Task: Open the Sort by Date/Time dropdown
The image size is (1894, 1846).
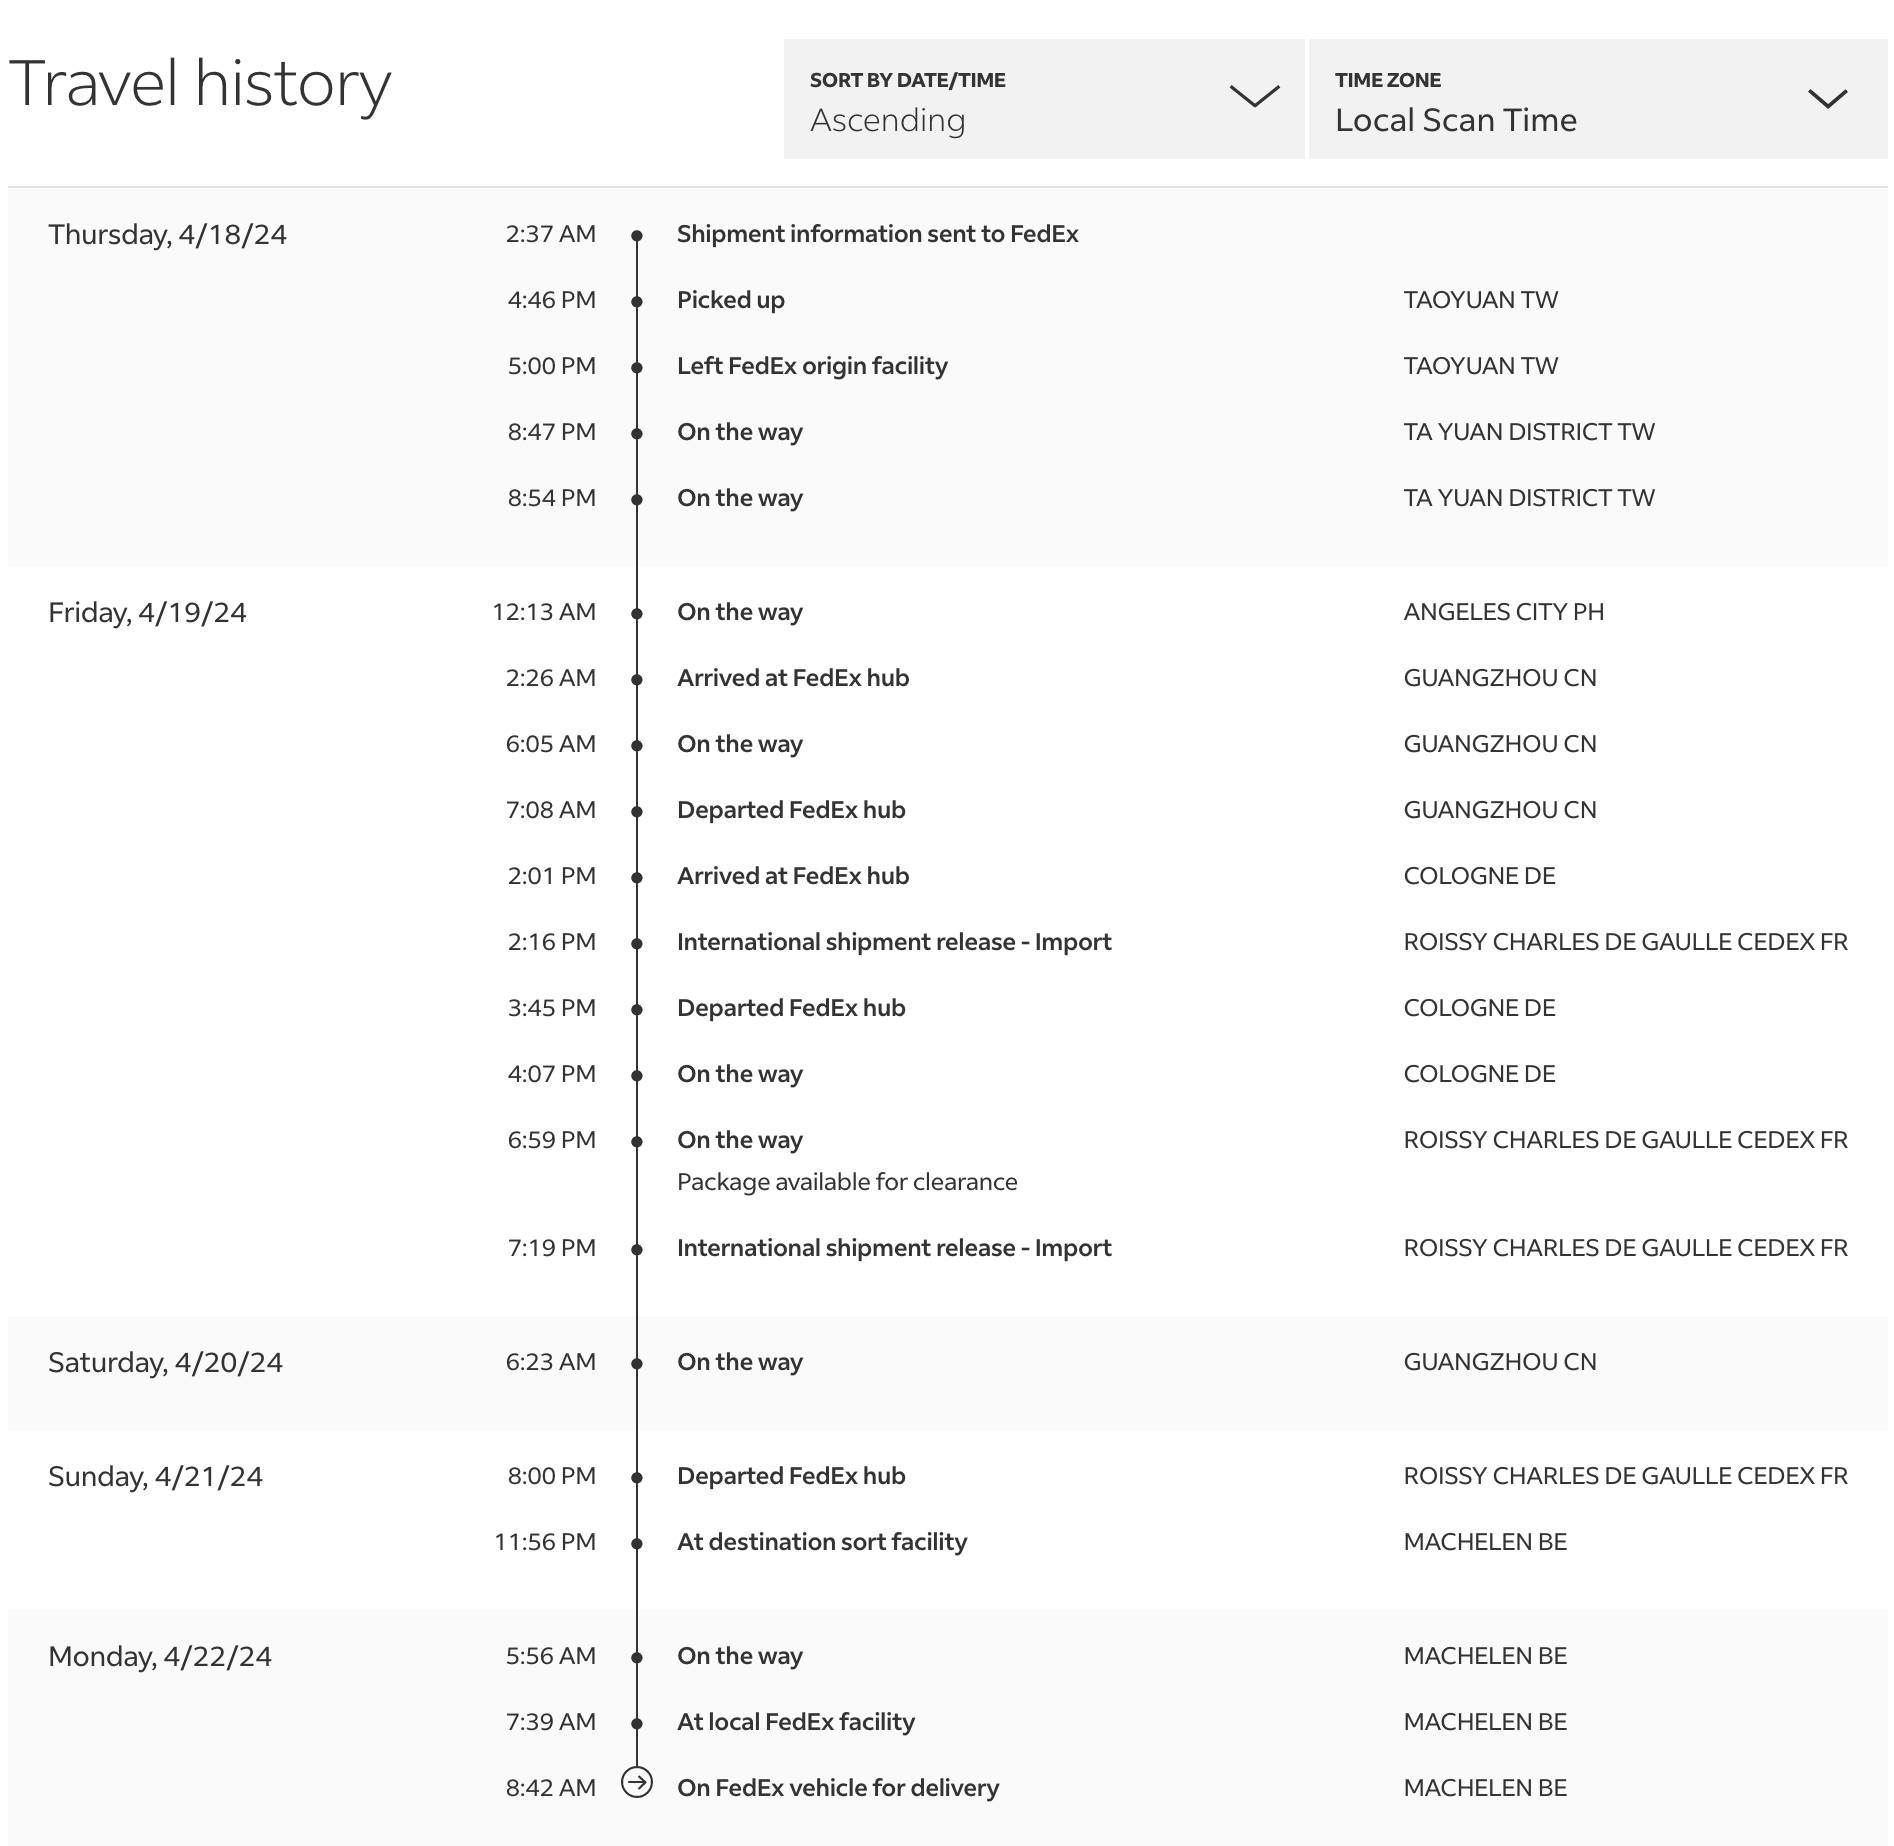Action: (1043, 99)
